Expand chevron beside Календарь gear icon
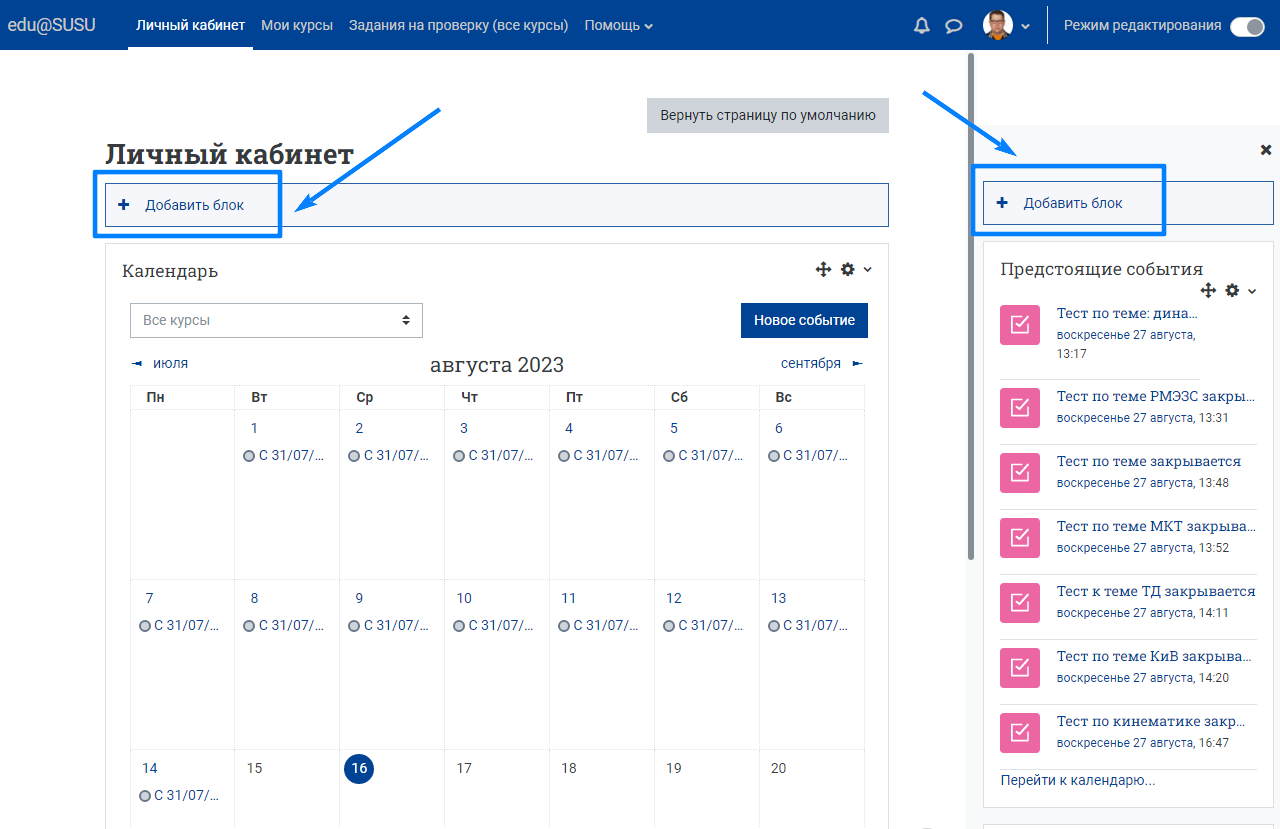The height and width of the screenshot is (829, 1280). (x=868, y=269)
